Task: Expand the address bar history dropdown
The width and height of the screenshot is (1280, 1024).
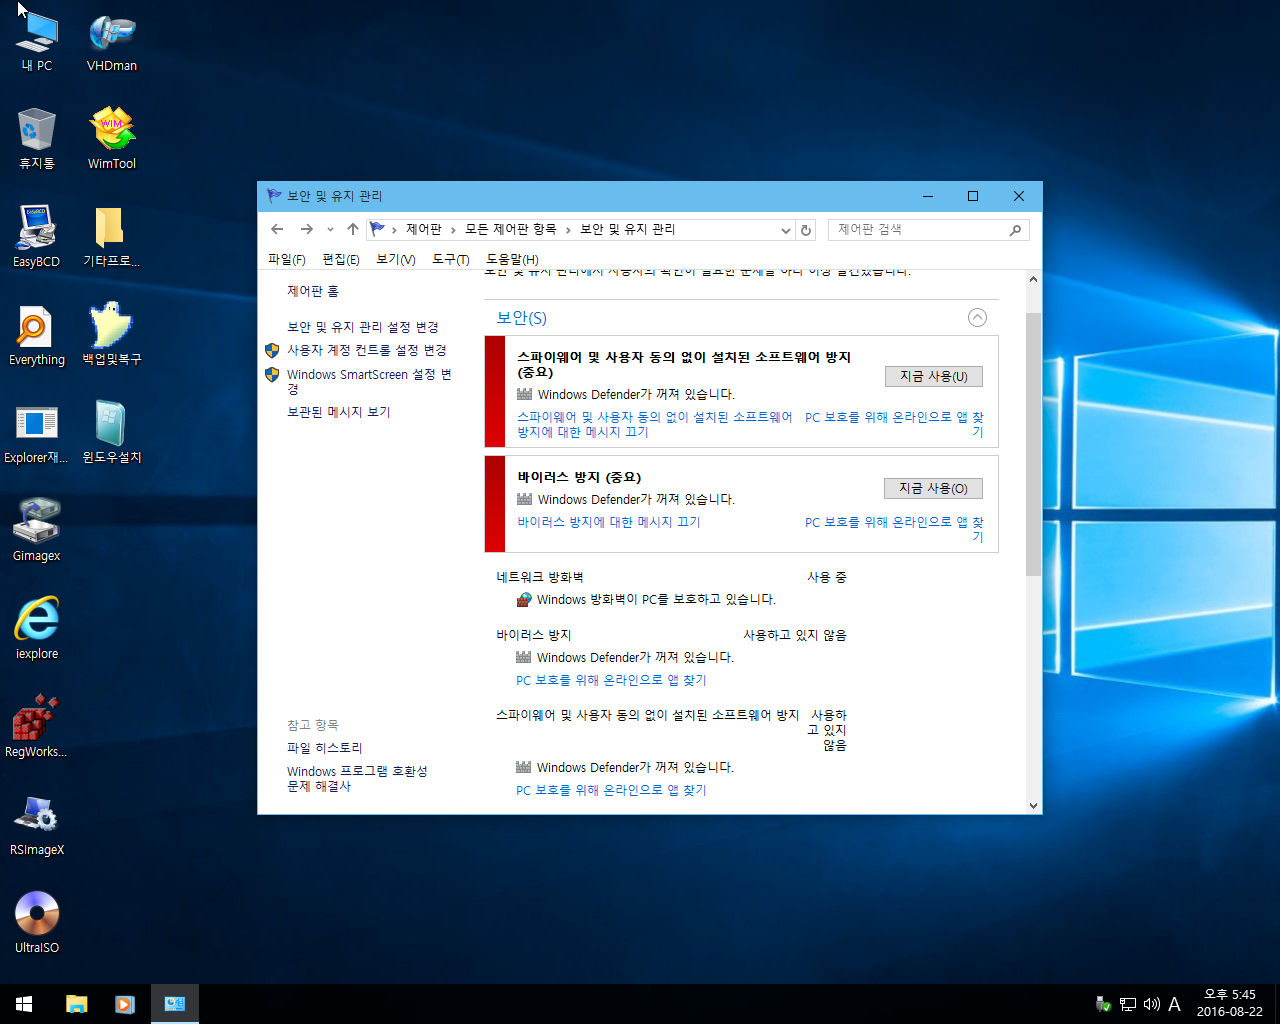Action: (x=785, y=230)
